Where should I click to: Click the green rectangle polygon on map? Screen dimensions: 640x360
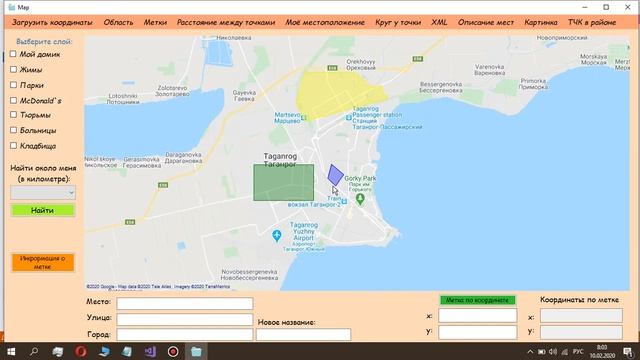click(x=284, y=182)
